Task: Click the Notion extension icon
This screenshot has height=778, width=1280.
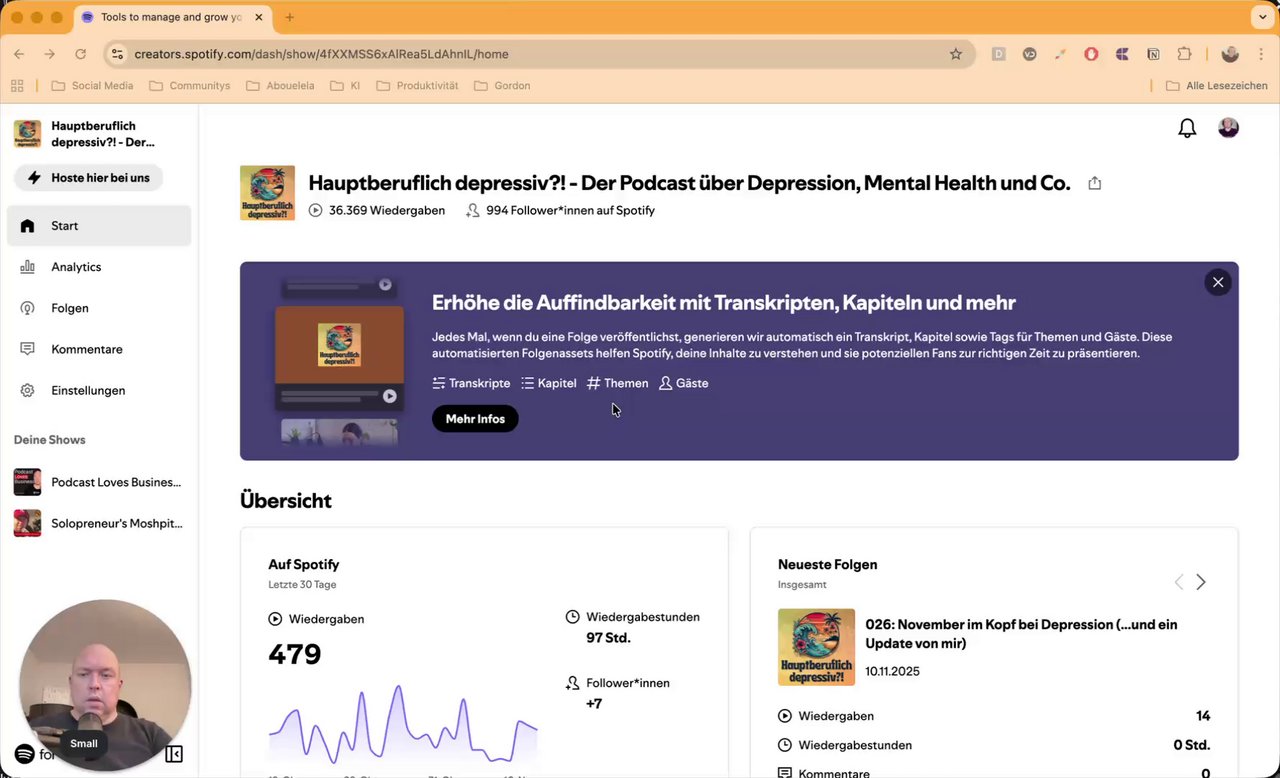Action: point(1153,54)
